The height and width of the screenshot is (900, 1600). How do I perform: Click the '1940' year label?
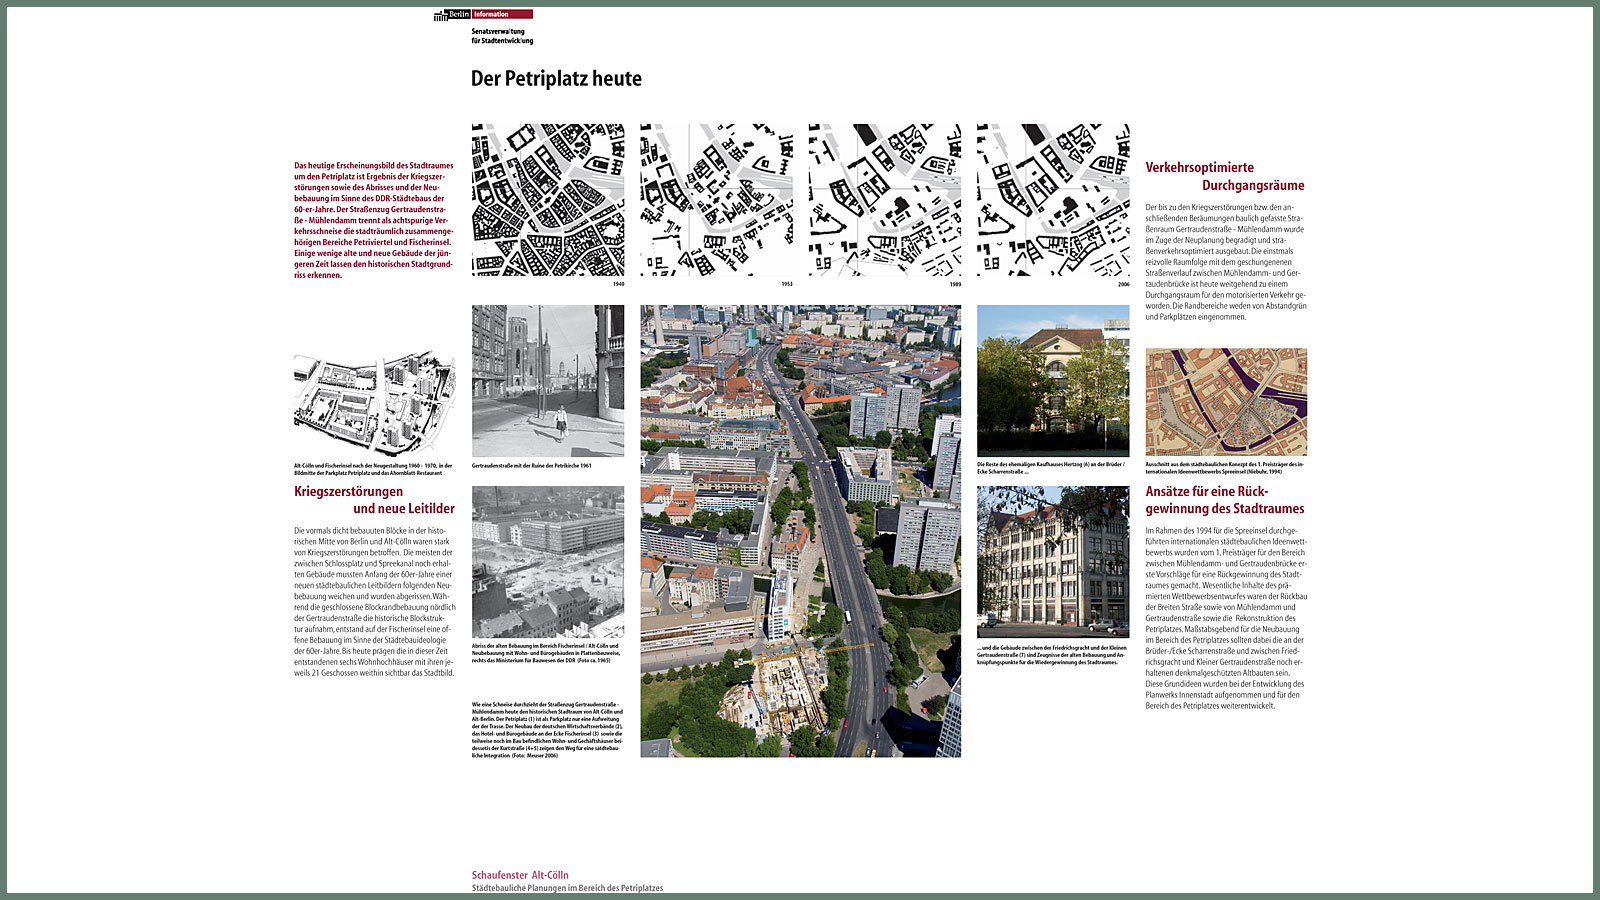[x=618, y=284]
